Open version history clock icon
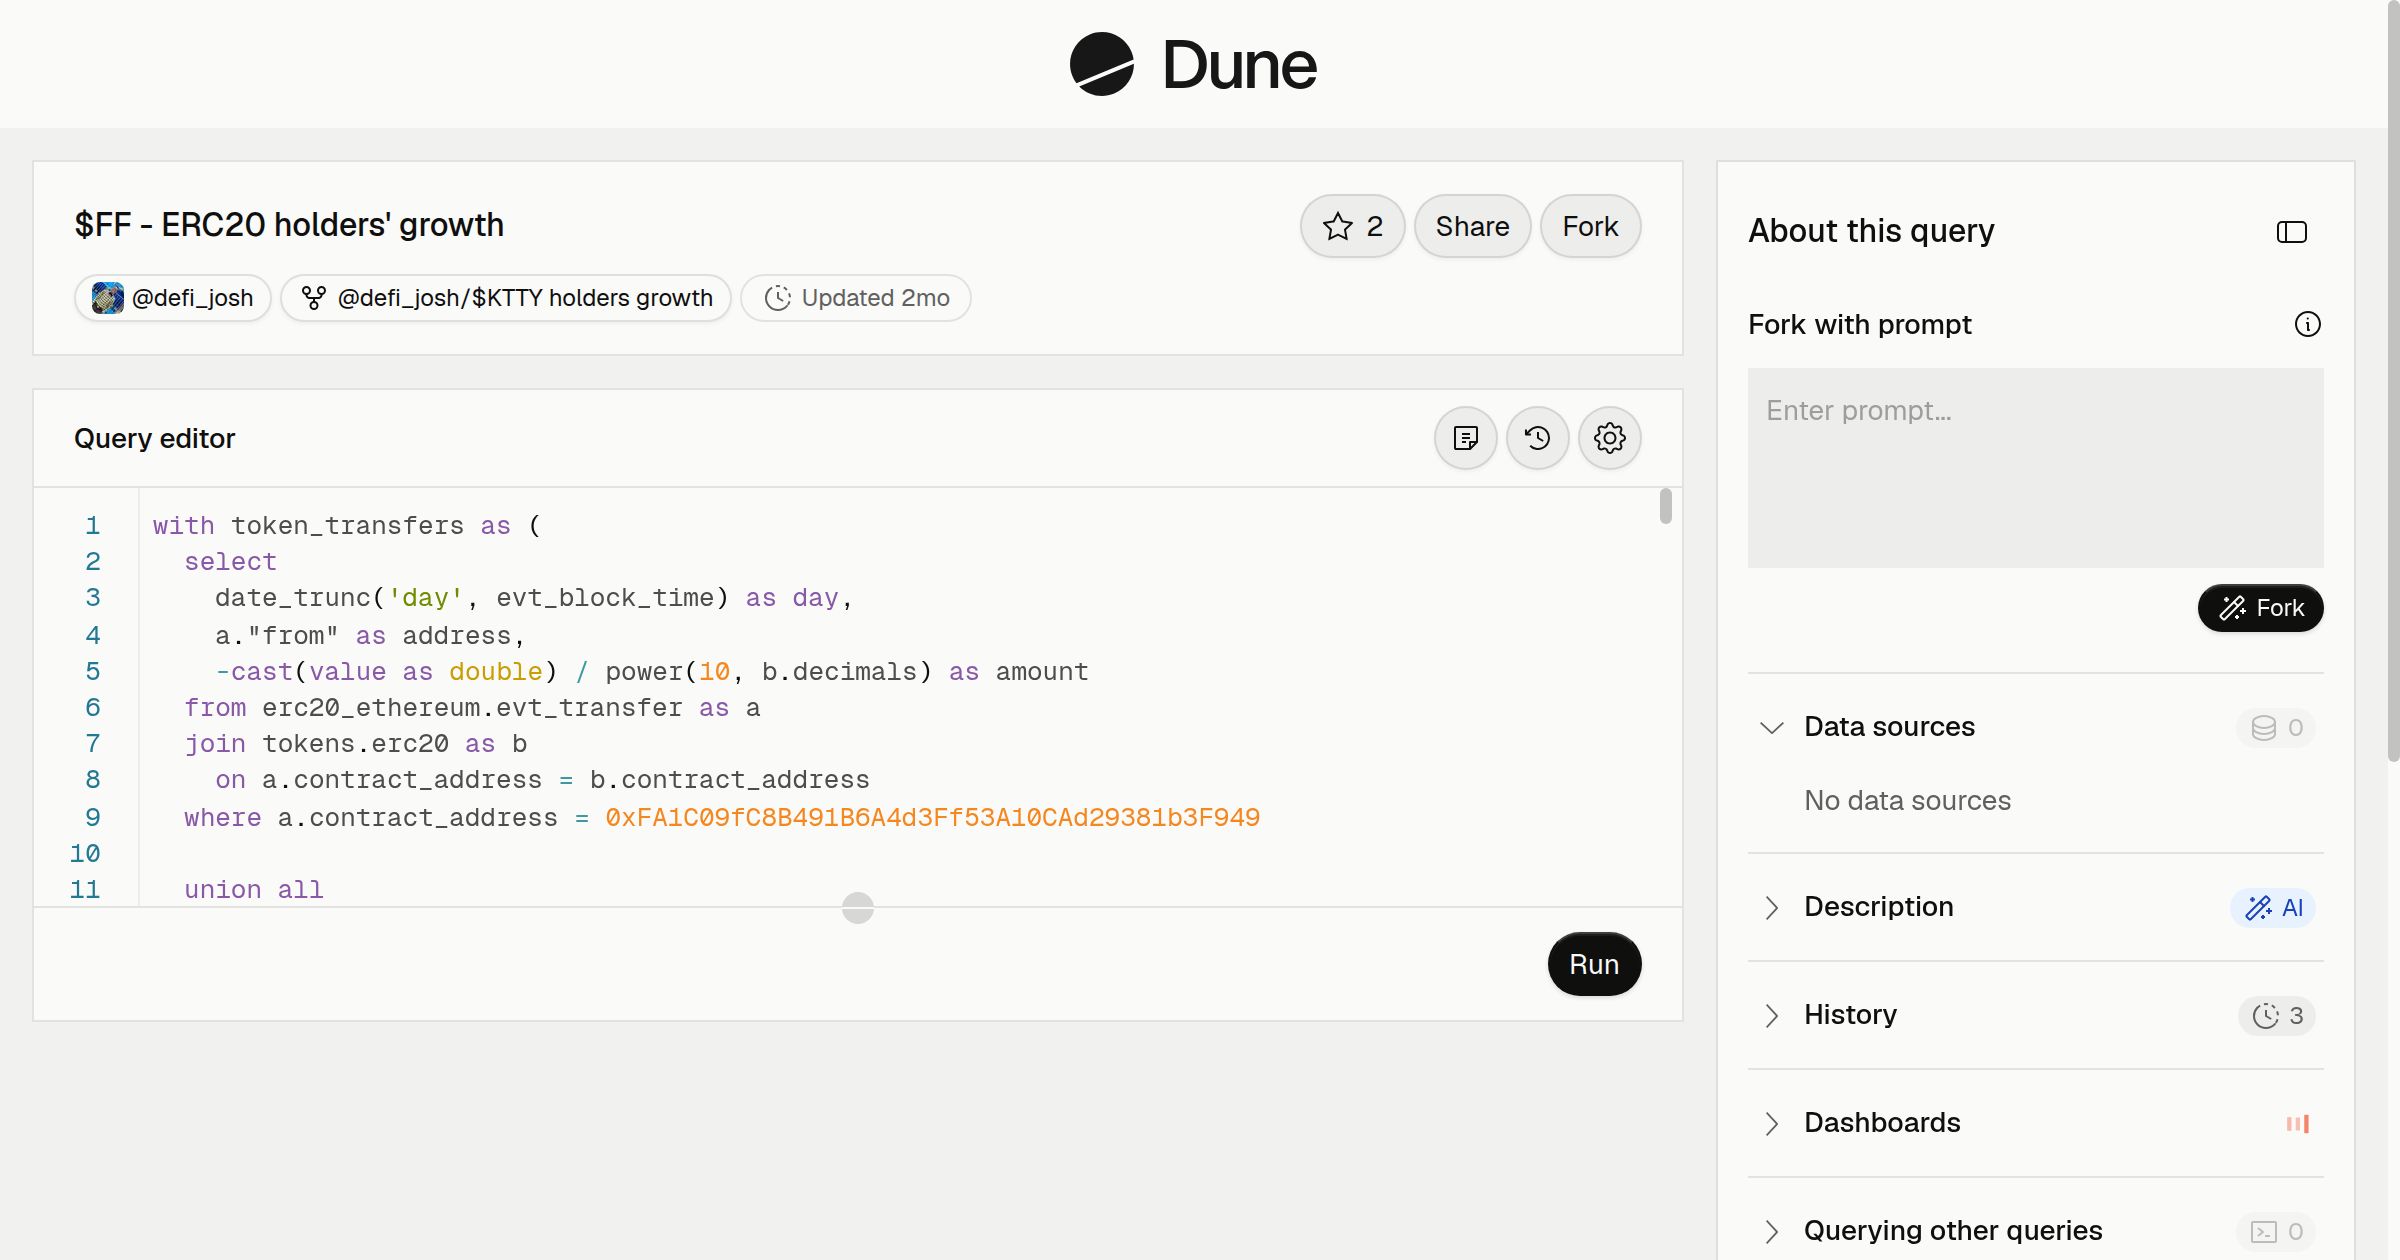 click(x=1538, y=438)
